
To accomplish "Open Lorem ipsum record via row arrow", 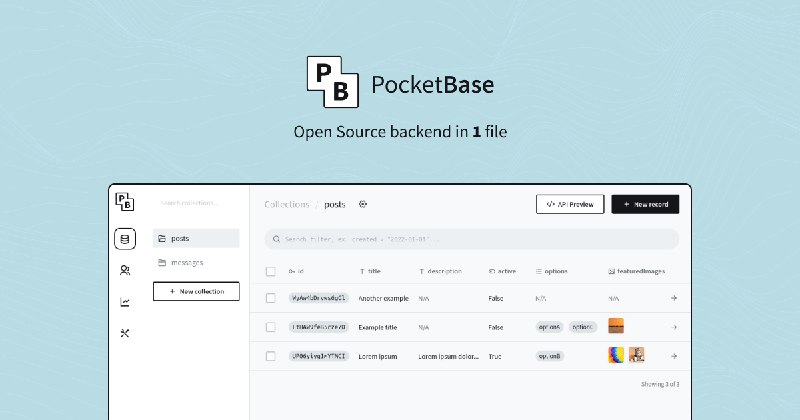I will 674,356.
